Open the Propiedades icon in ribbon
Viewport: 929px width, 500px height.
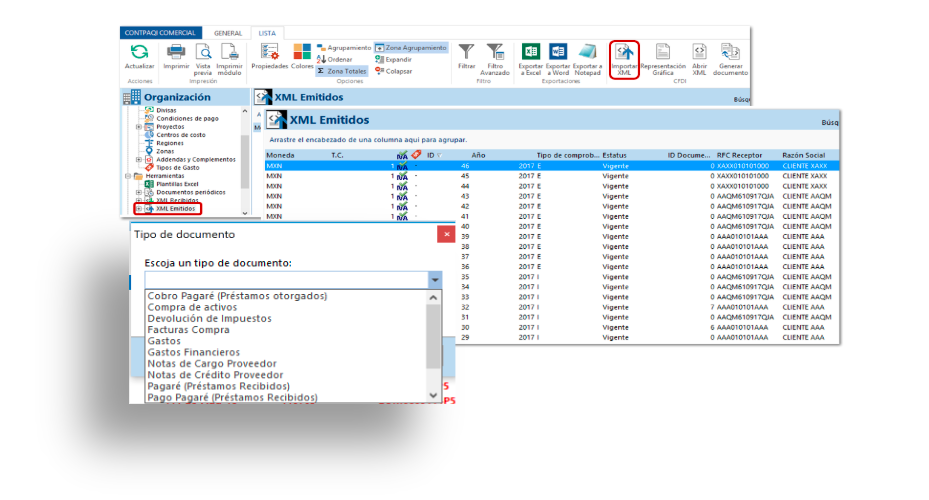pos(269,51)
